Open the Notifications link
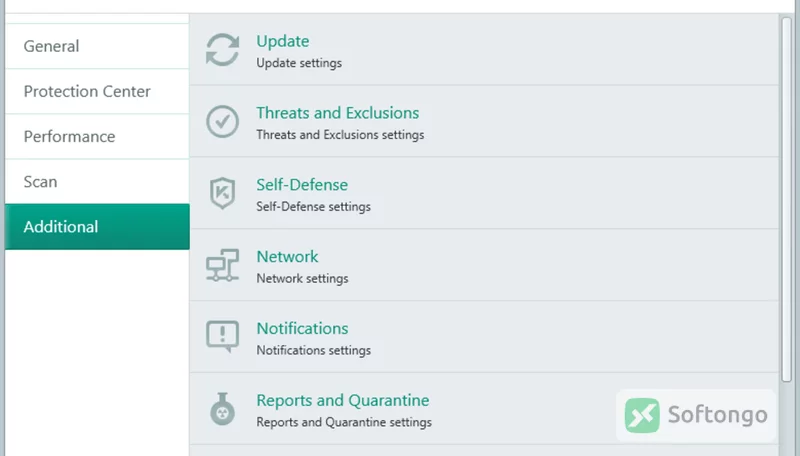 (303, 328)
